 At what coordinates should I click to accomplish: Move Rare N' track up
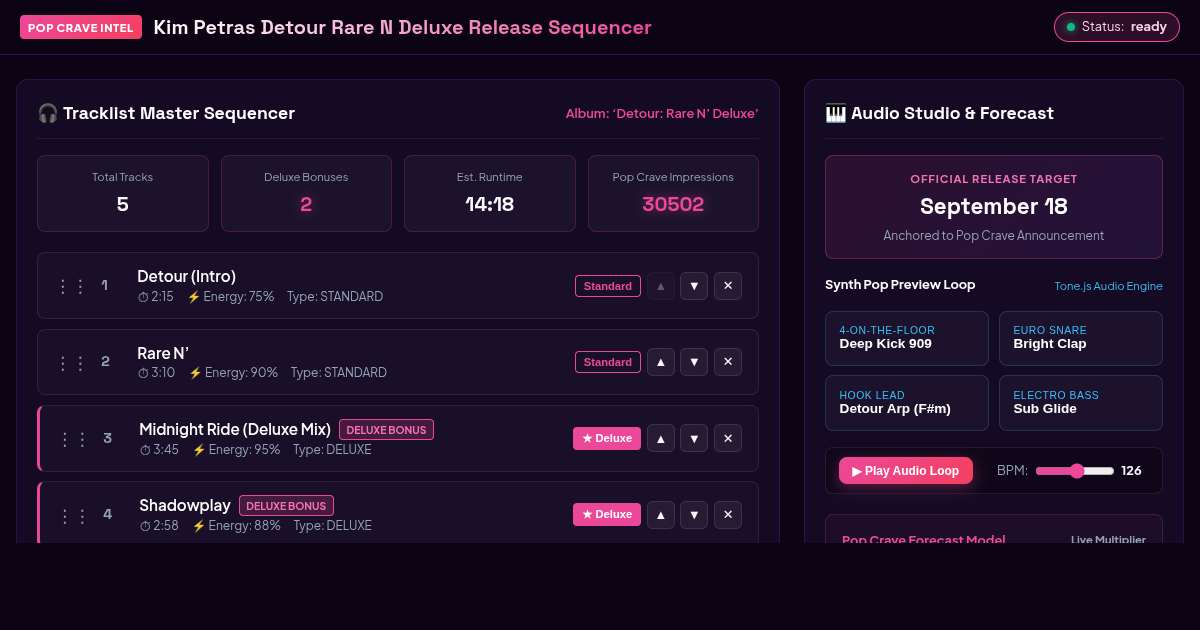pyautogui.click(x=660, y=362)
